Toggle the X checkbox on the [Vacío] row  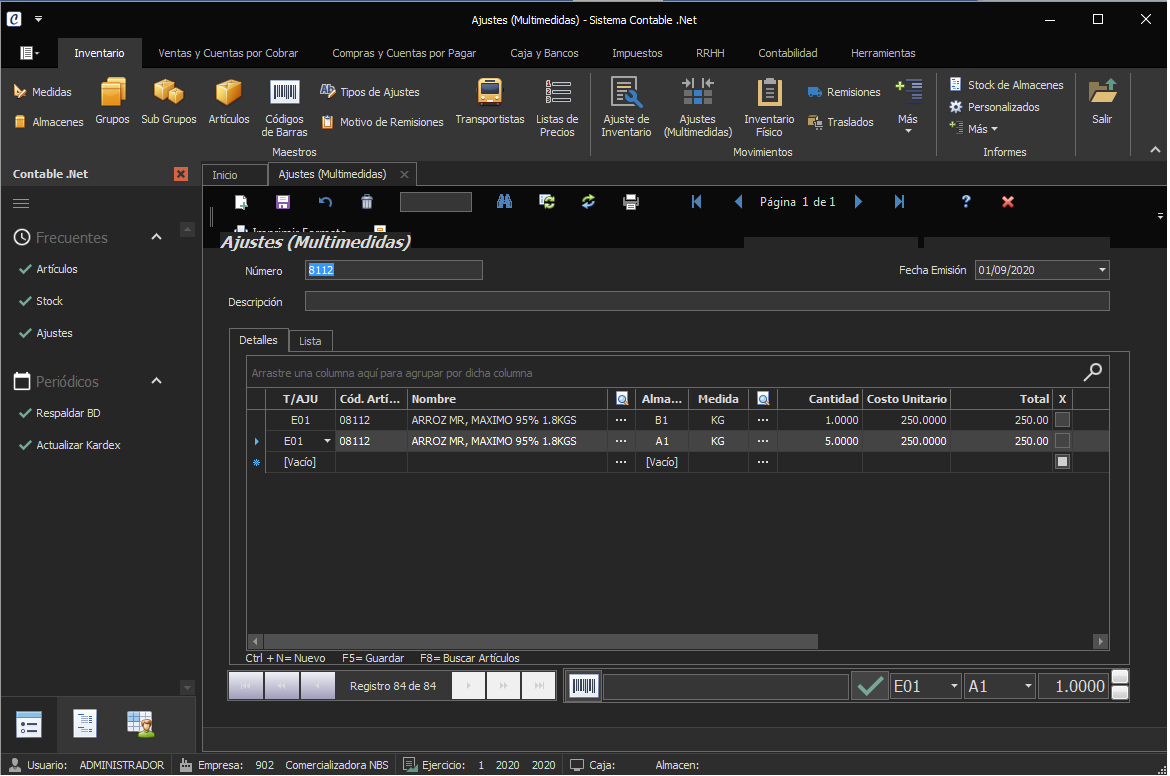(1063, 462)
